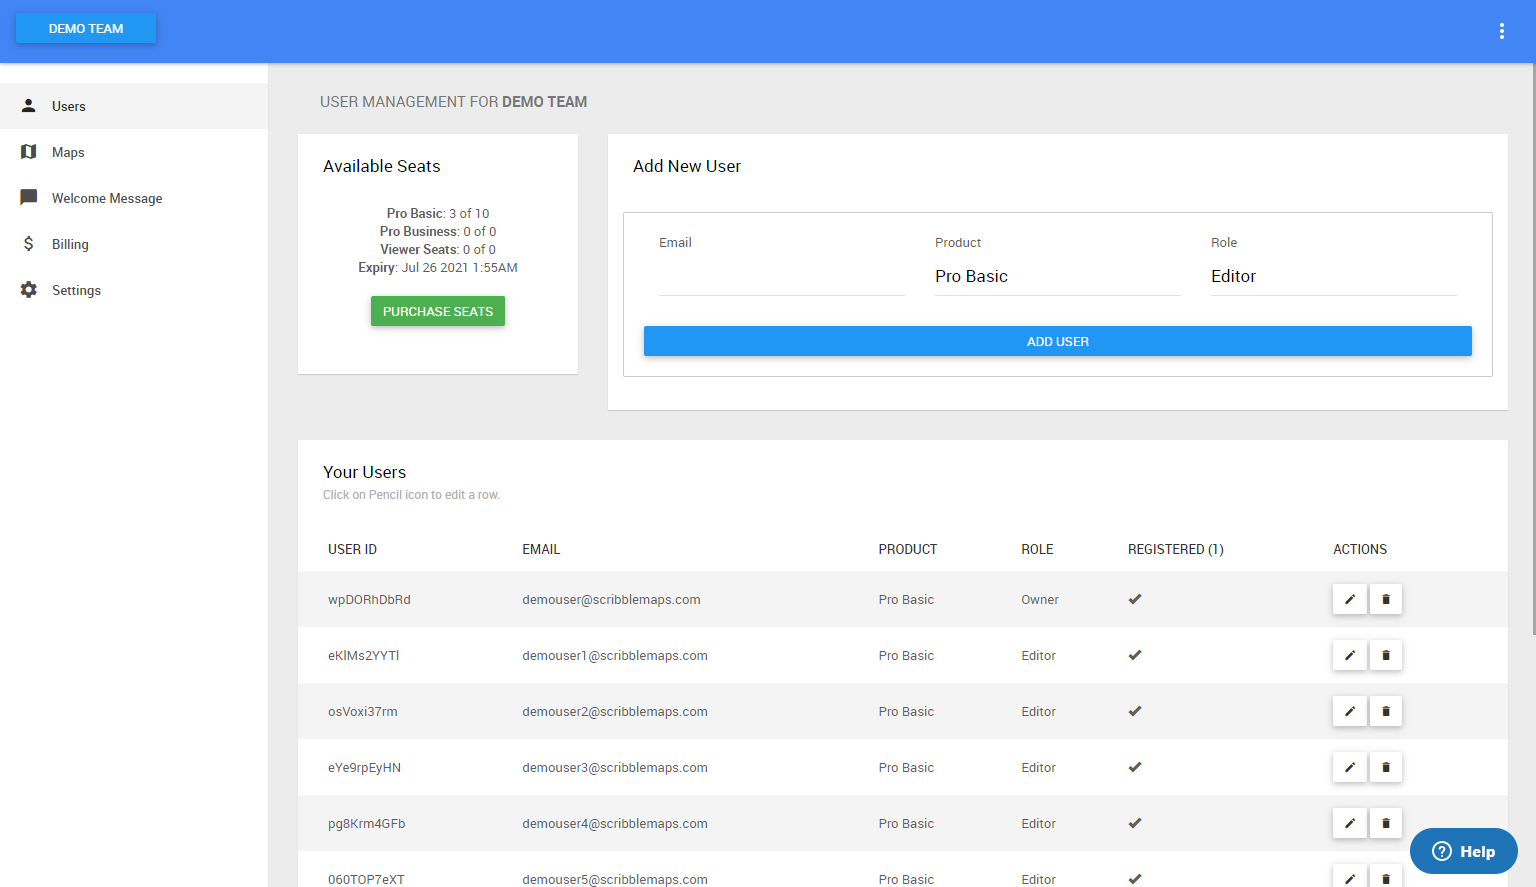Screen dimensions: 1536x887
Task: Click the Billing dollar sign icon
Action: (29, 244)
